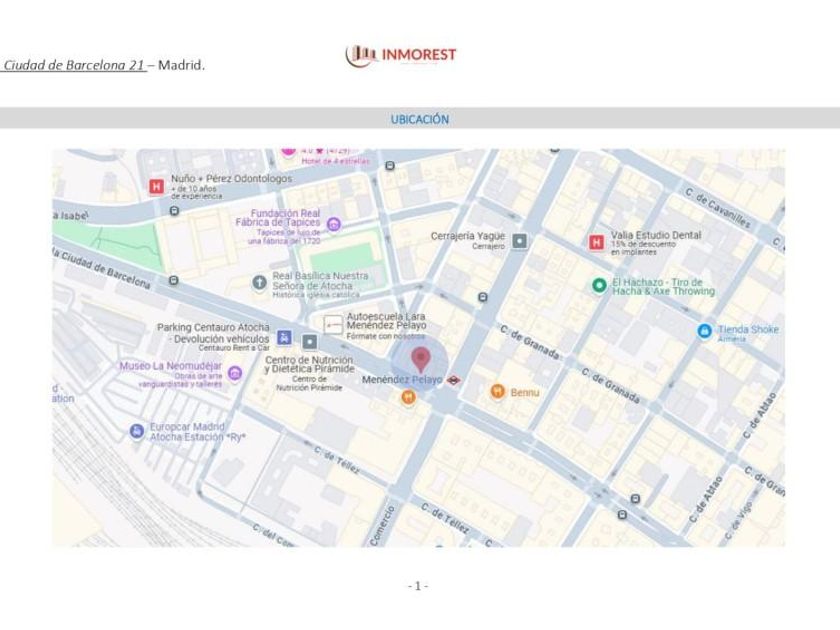
Task: Click the 'Hotel de 4 estrellas' label
Action: point(335,161)
